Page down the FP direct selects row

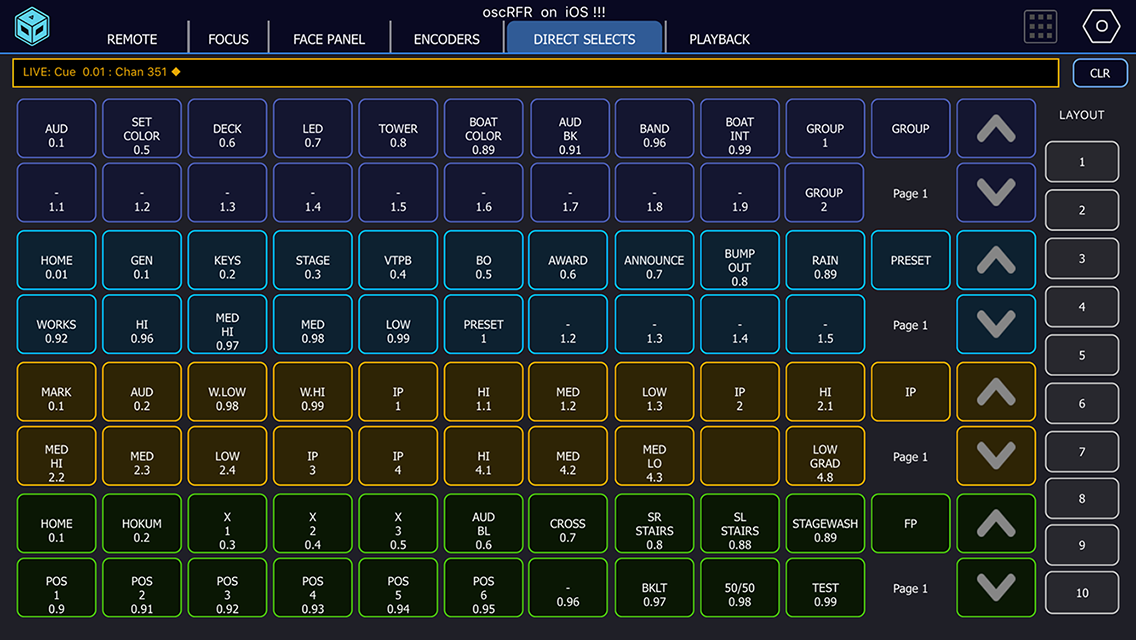[996, 588]
